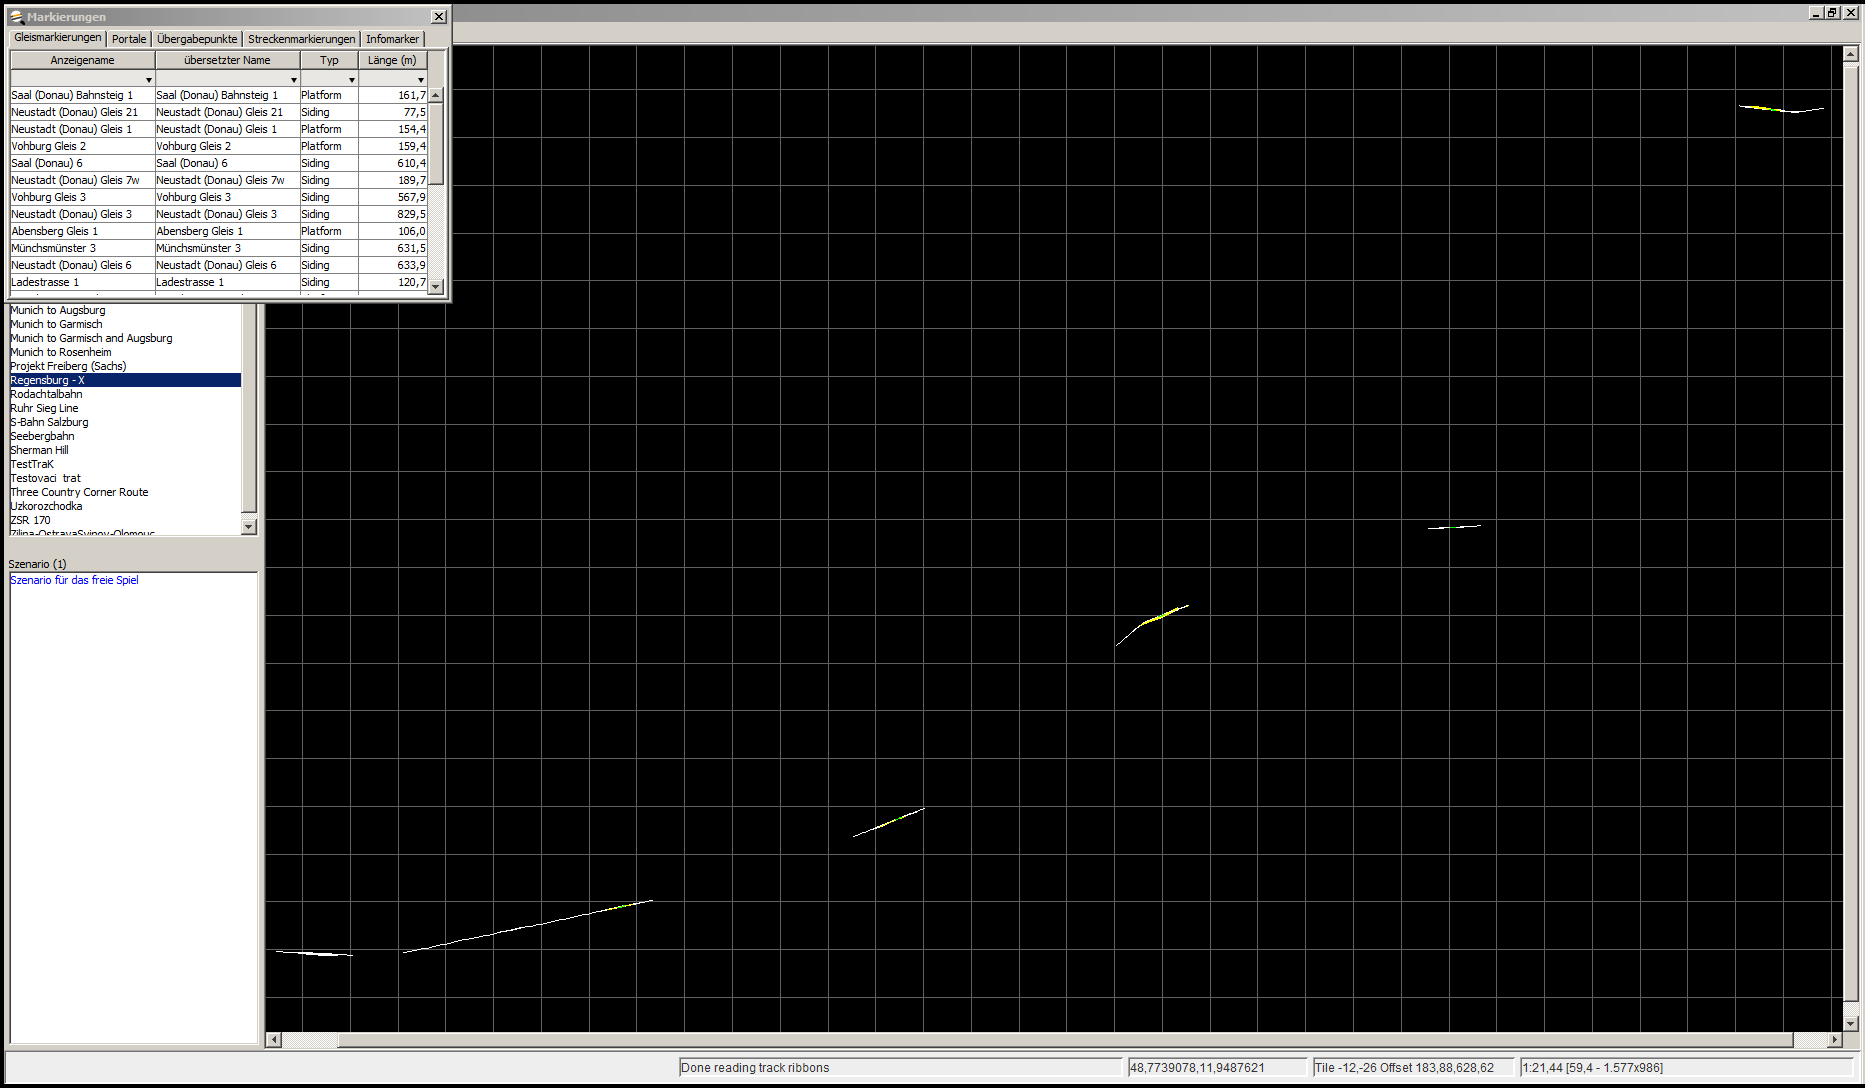Select row Neustadt (Donau) Gleis 1

click(219, 129)
